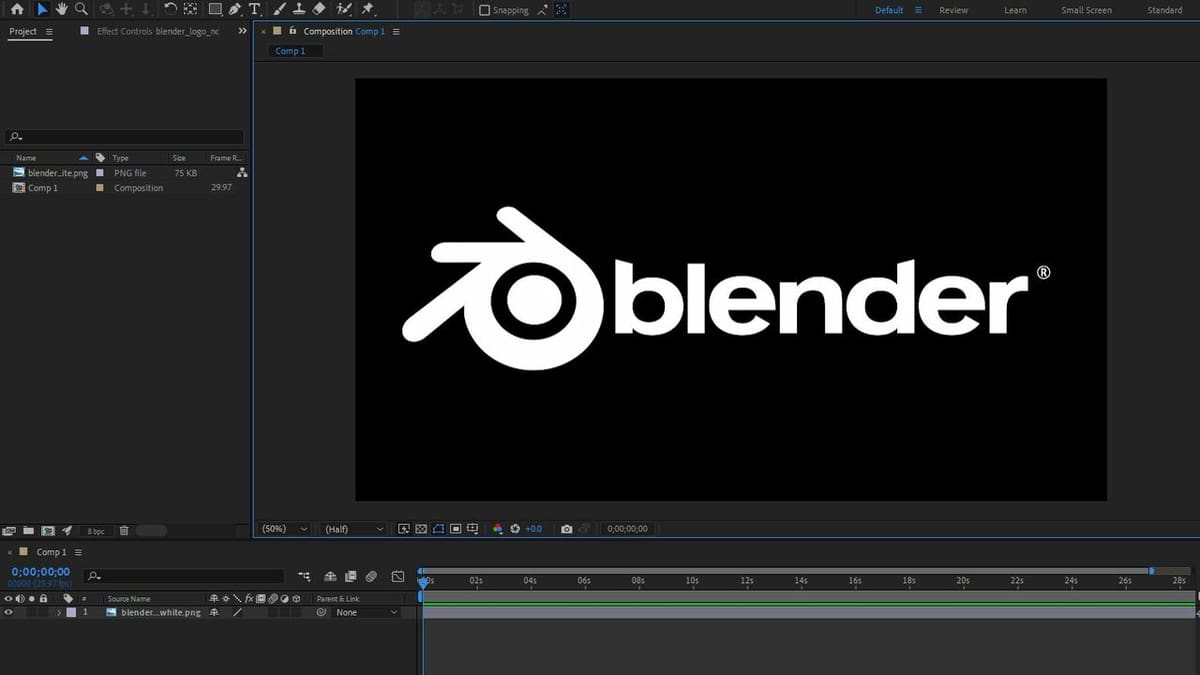Screen dimensions: 1200x675
Task: Select the Type text tool
Action: coord(254,9)
